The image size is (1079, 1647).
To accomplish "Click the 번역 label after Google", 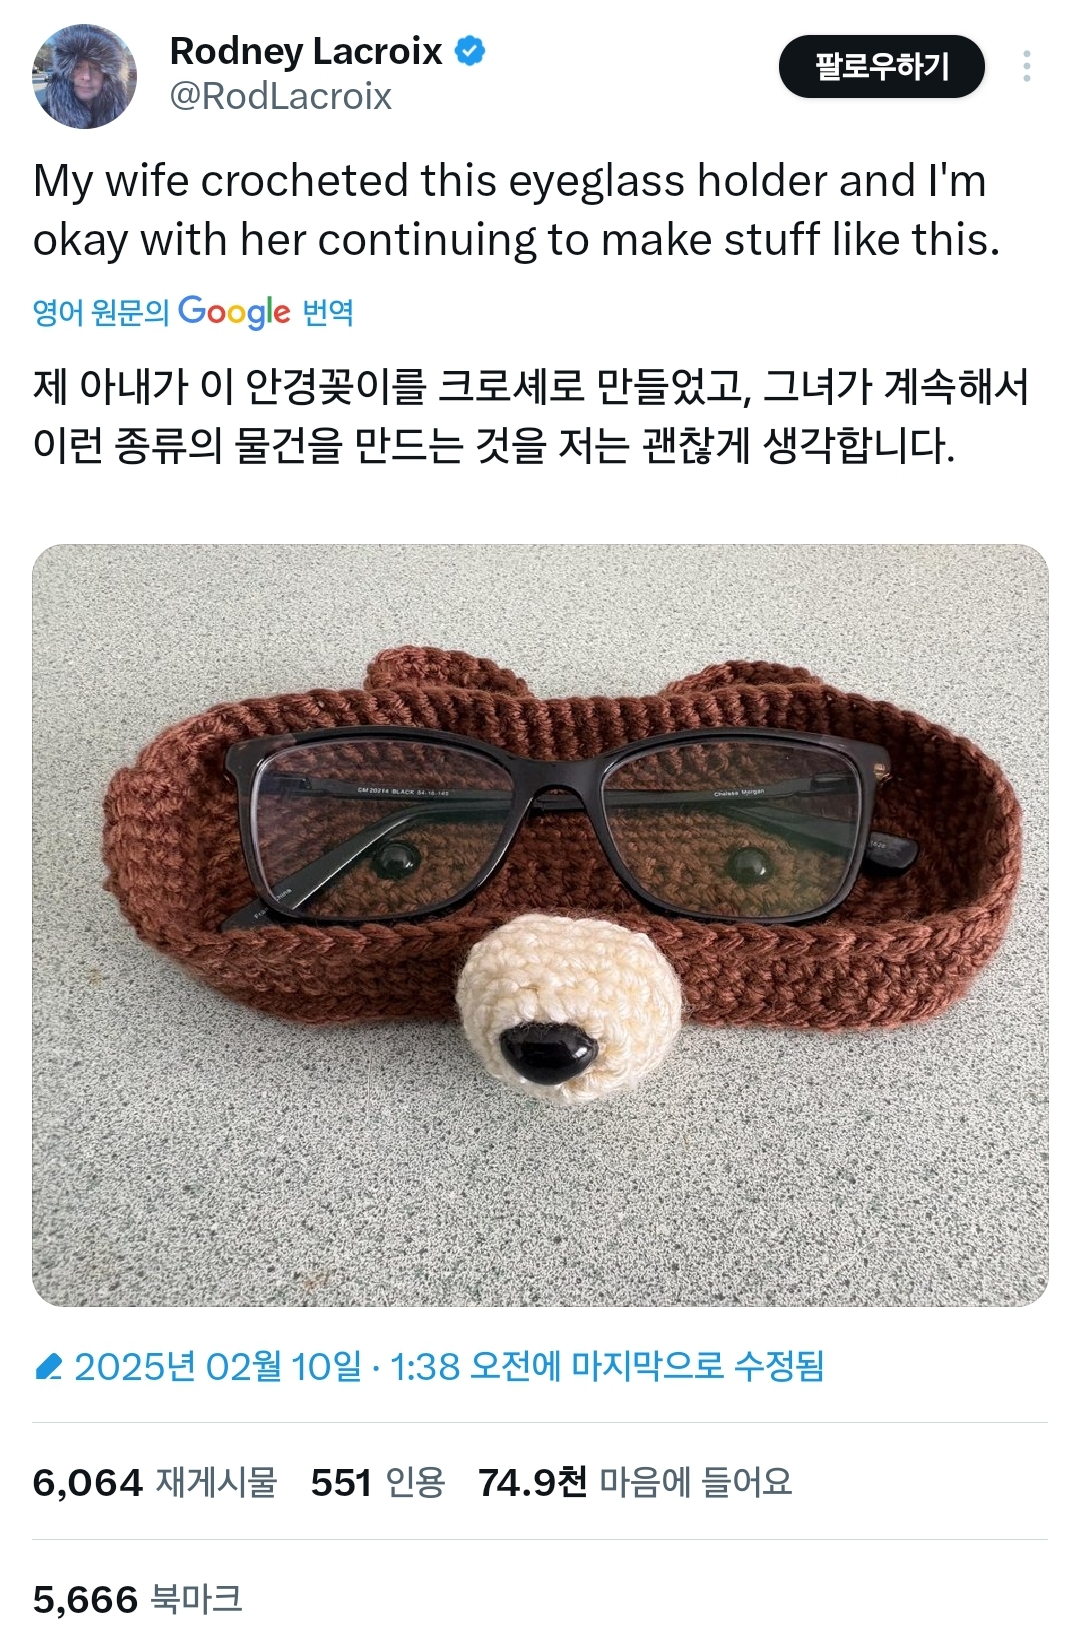I will tap(328, 312).
